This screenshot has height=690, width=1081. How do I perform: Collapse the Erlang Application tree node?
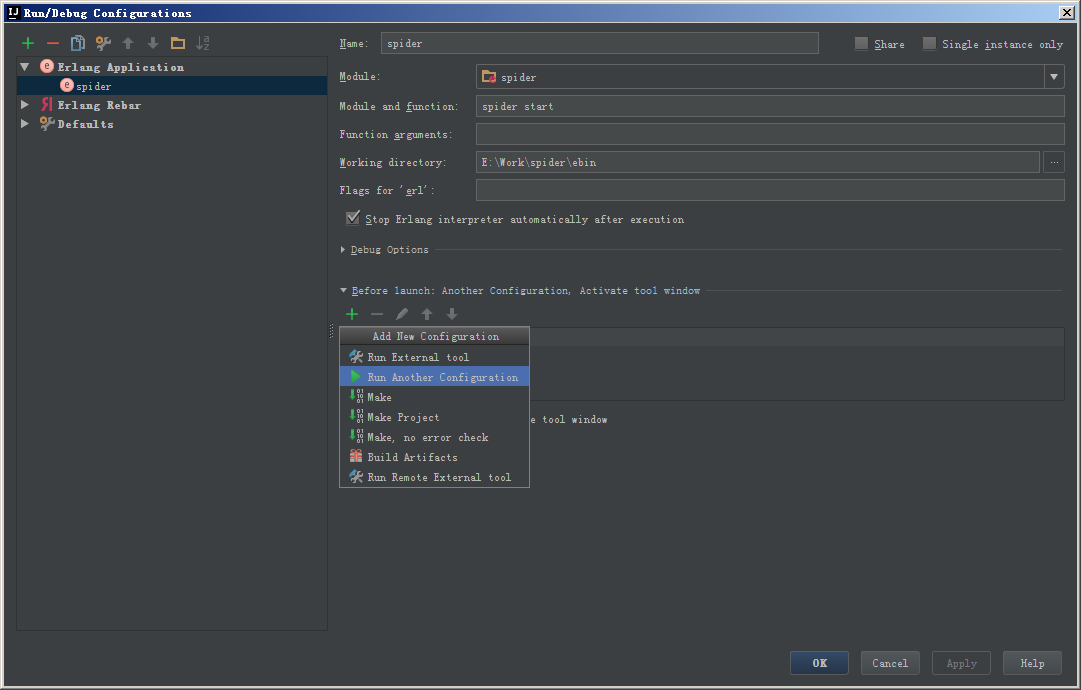tap(23, 66)
